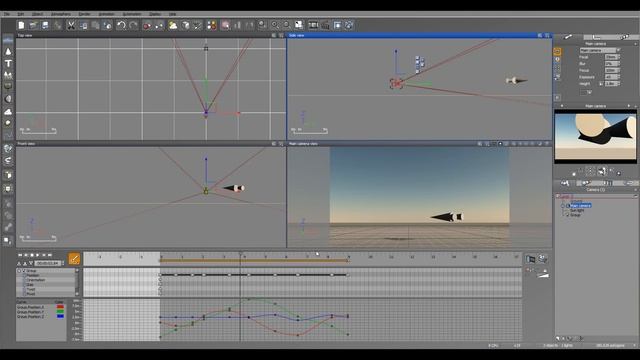
Task: Create a new scene with the New icon
Action: [21, 25]
